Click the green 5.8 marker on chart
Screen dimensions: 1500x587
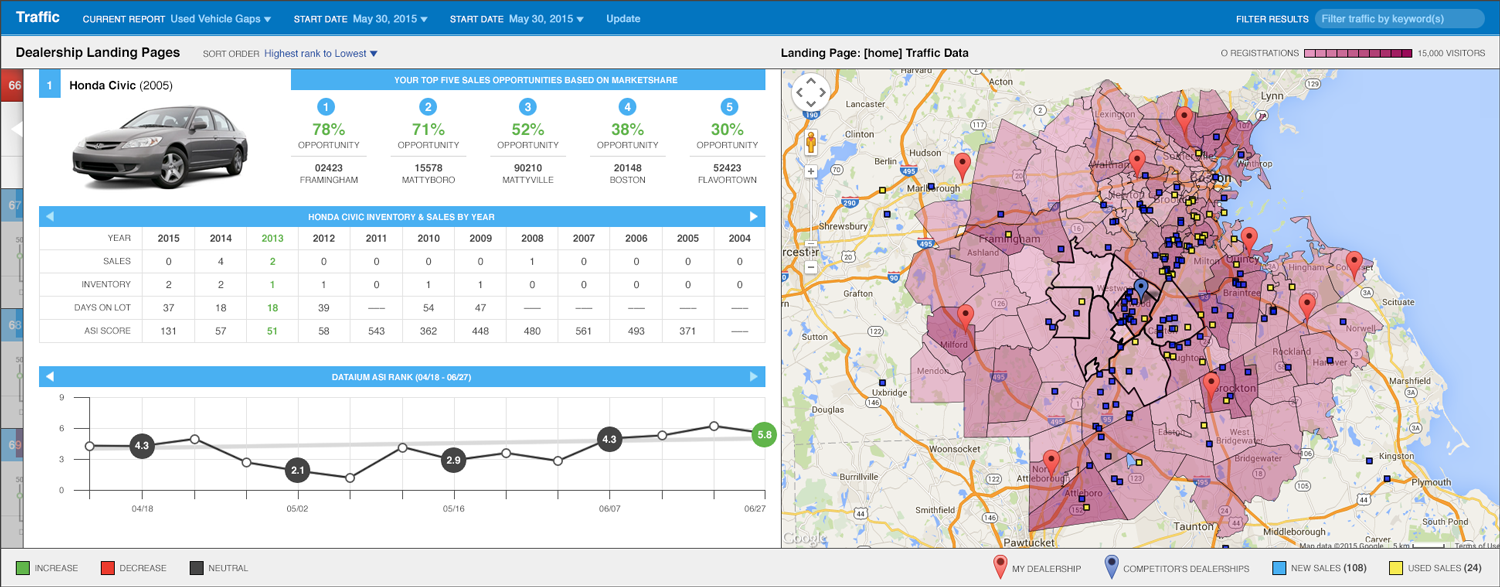tap(766, 435)
